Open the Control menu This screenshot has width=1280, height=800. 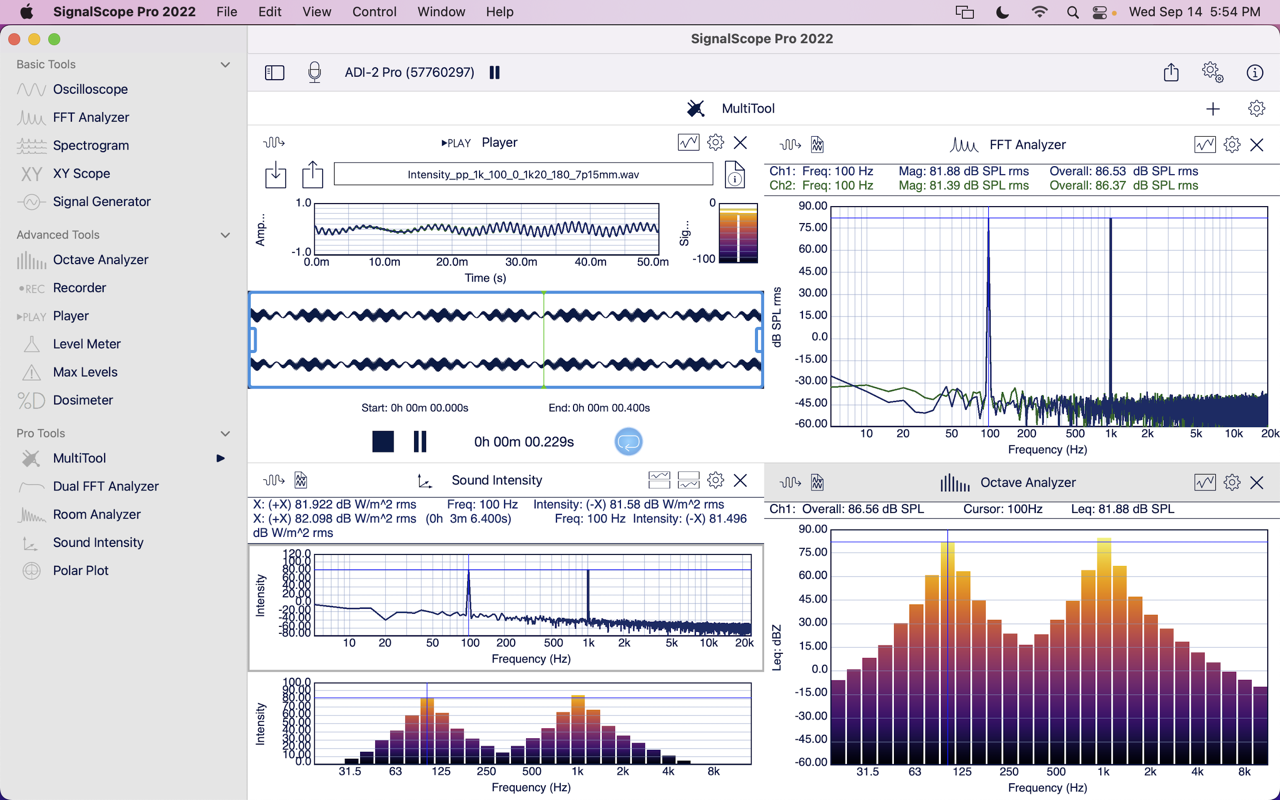[x=375, y=12]
